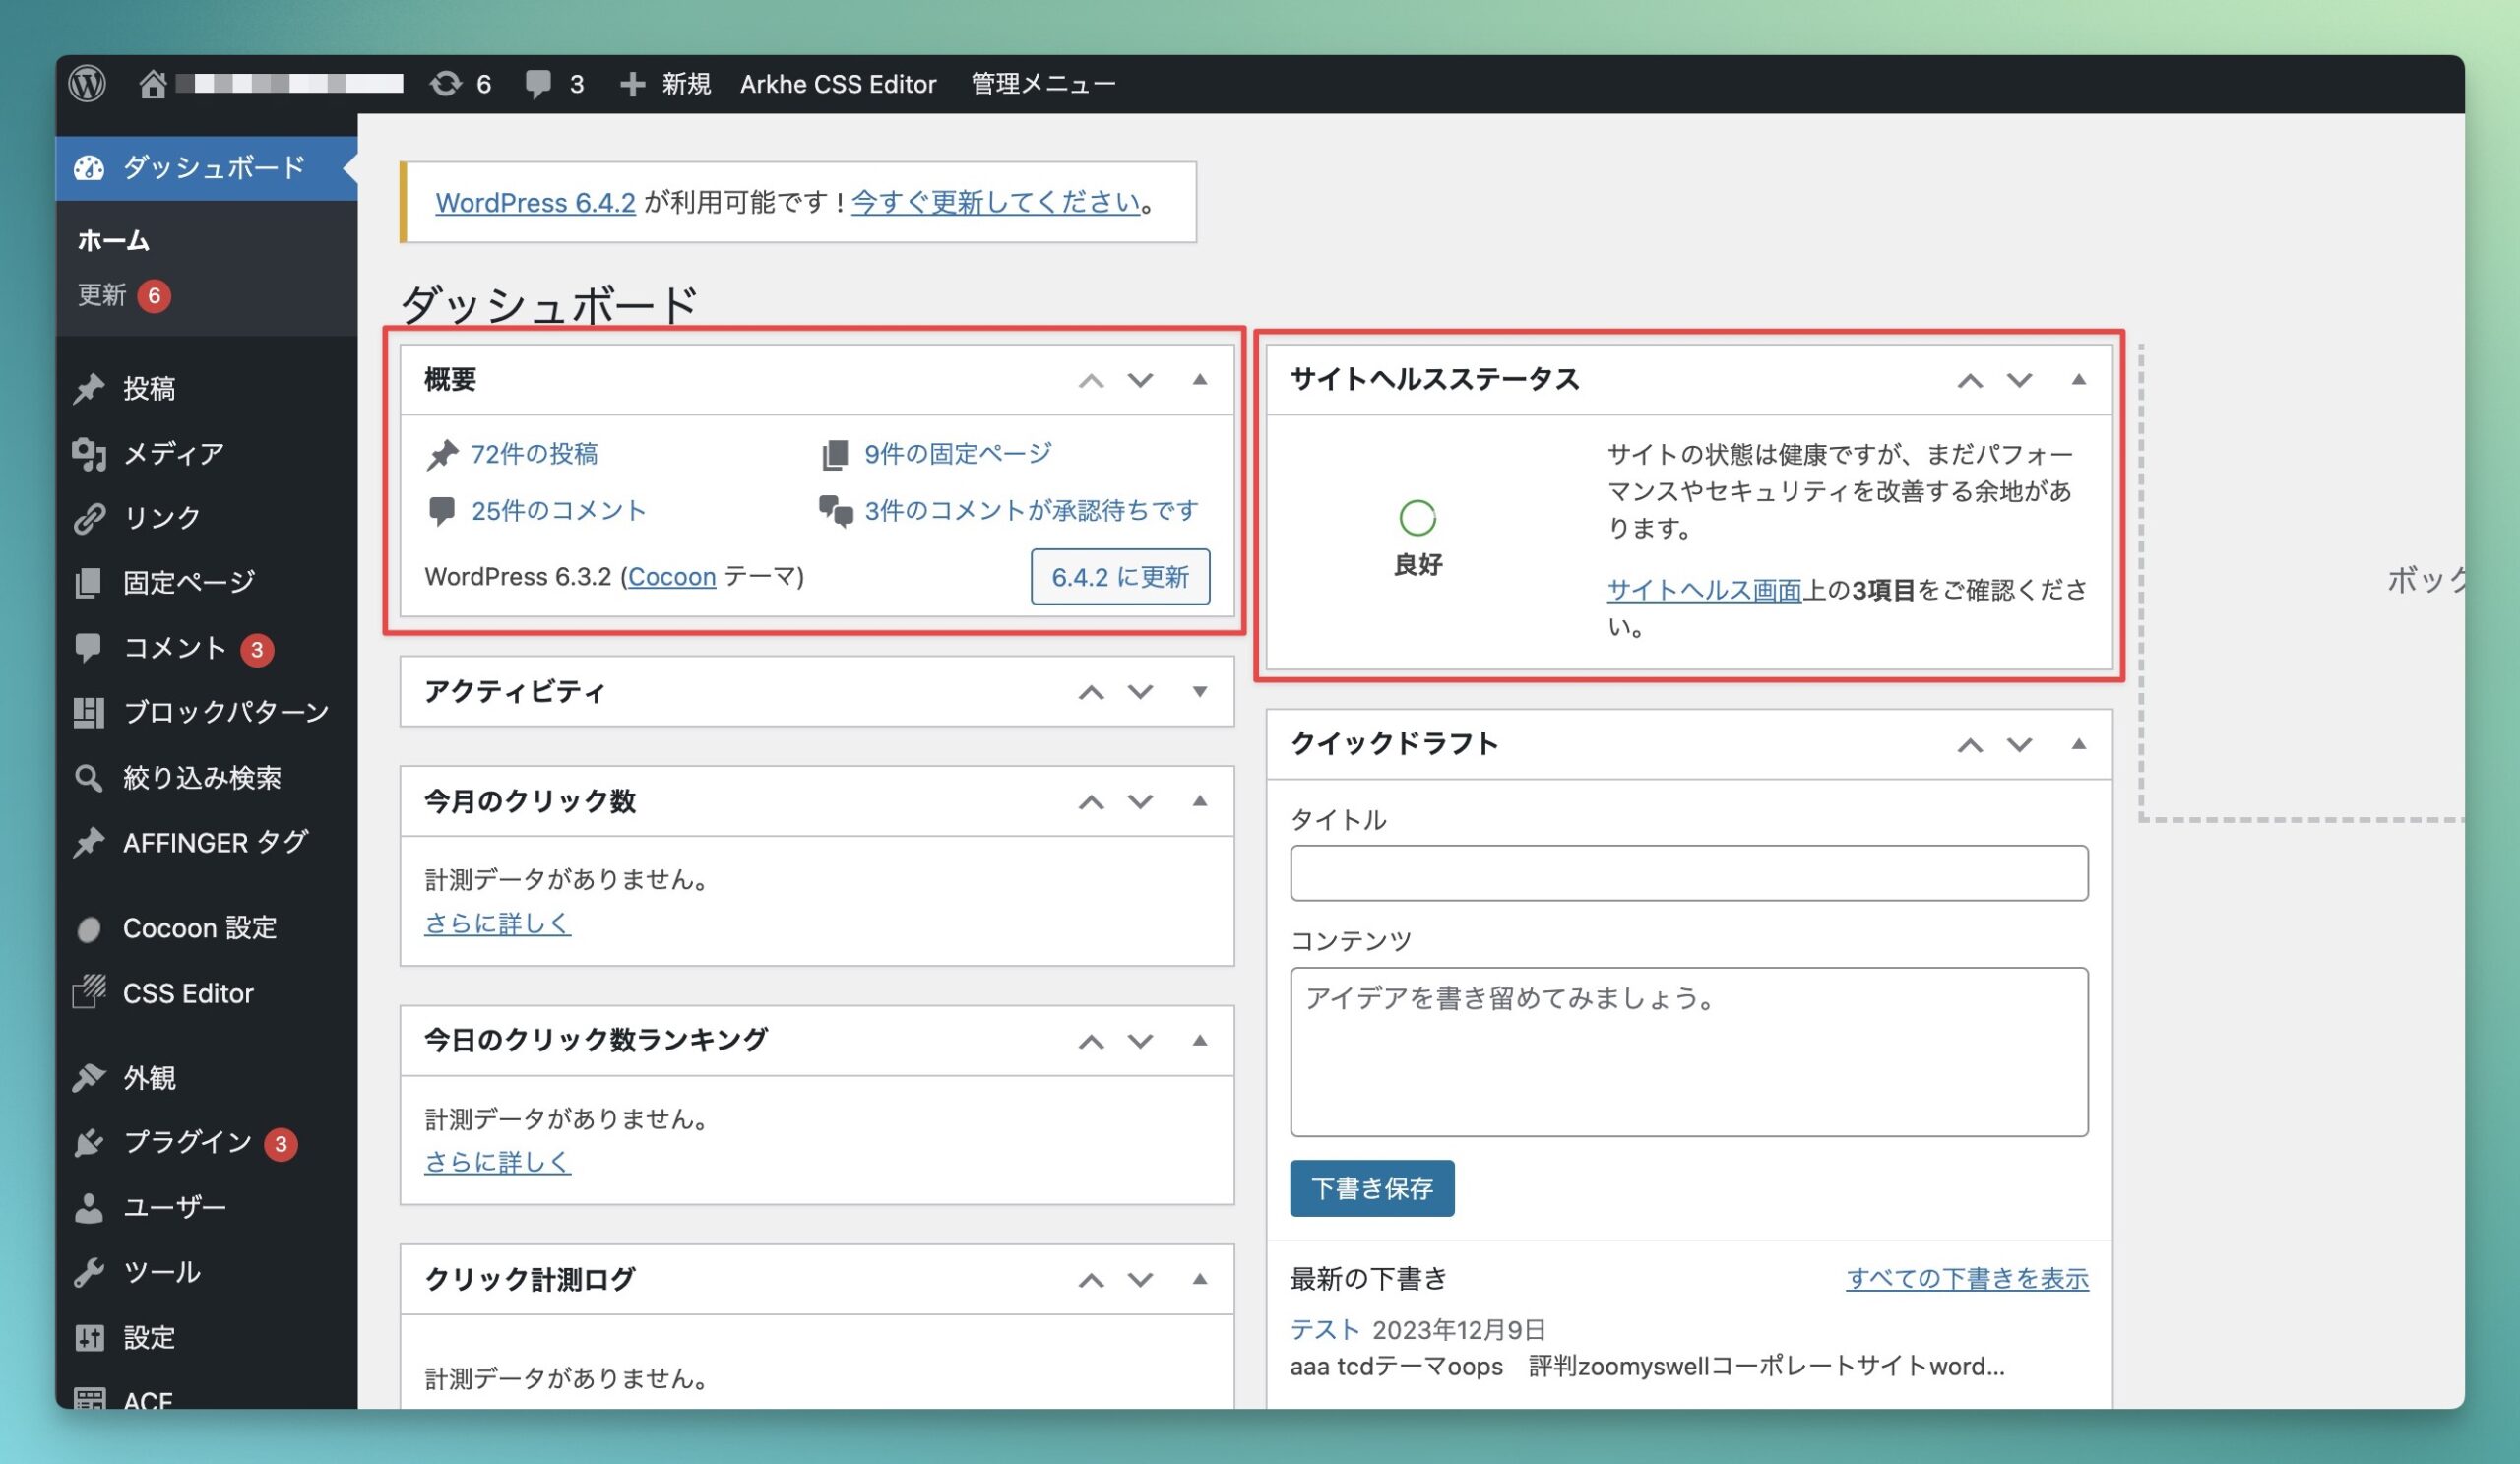Click the メディア icon in sidebar
Screen dimensions: 2520x1464
pos(89,453)
